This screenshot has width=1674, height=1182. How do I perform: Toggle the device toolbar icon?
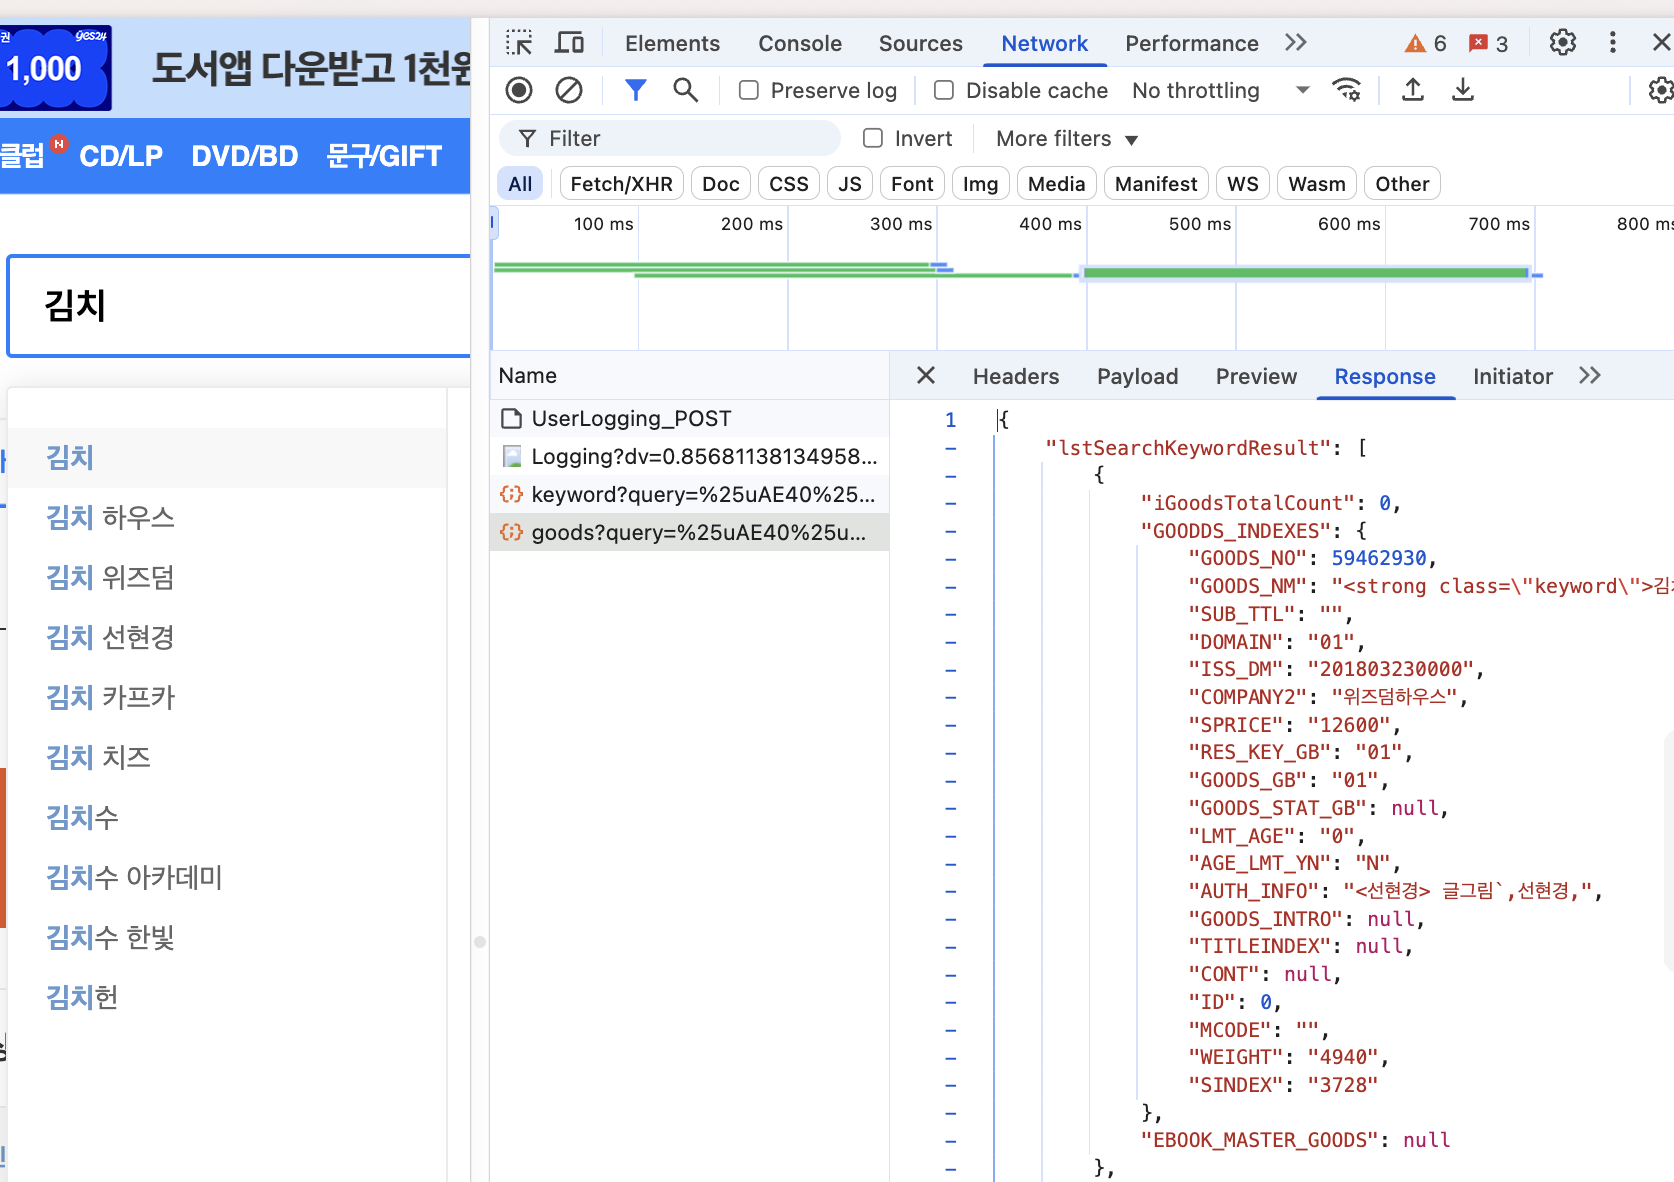570,43
